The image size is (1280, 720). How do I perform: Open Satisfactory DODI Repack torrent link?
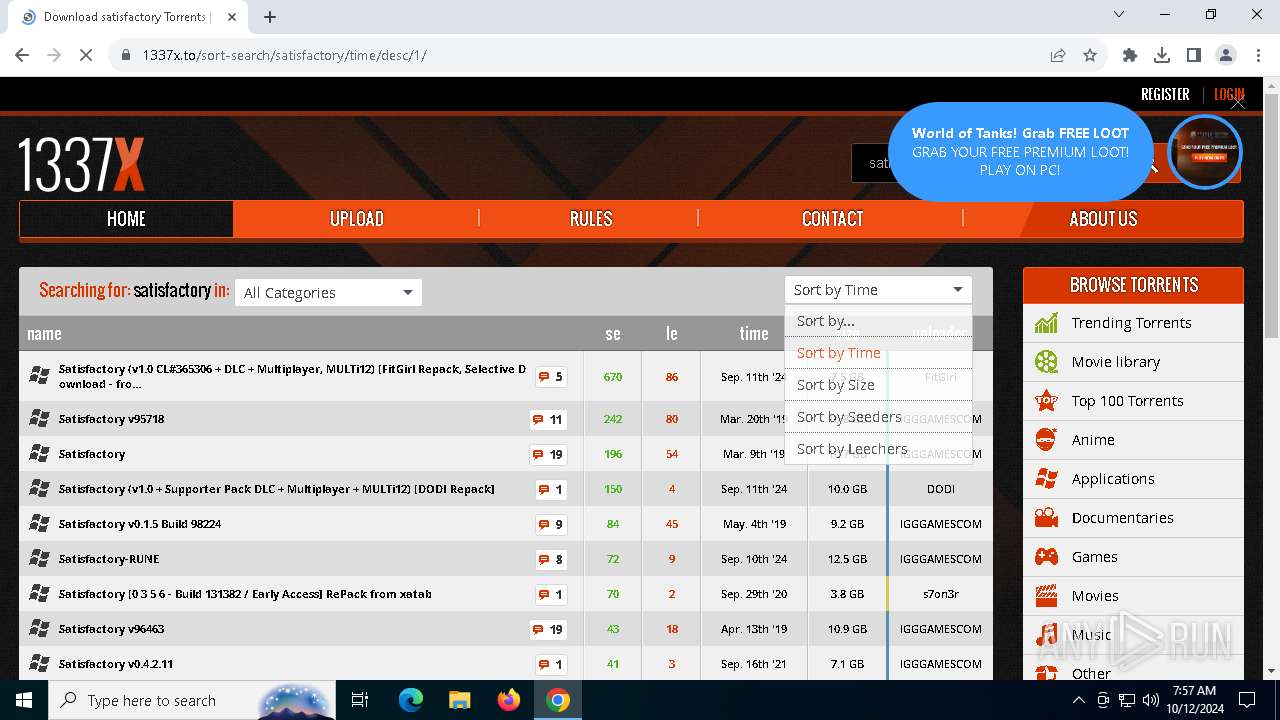tap(276, 489)
